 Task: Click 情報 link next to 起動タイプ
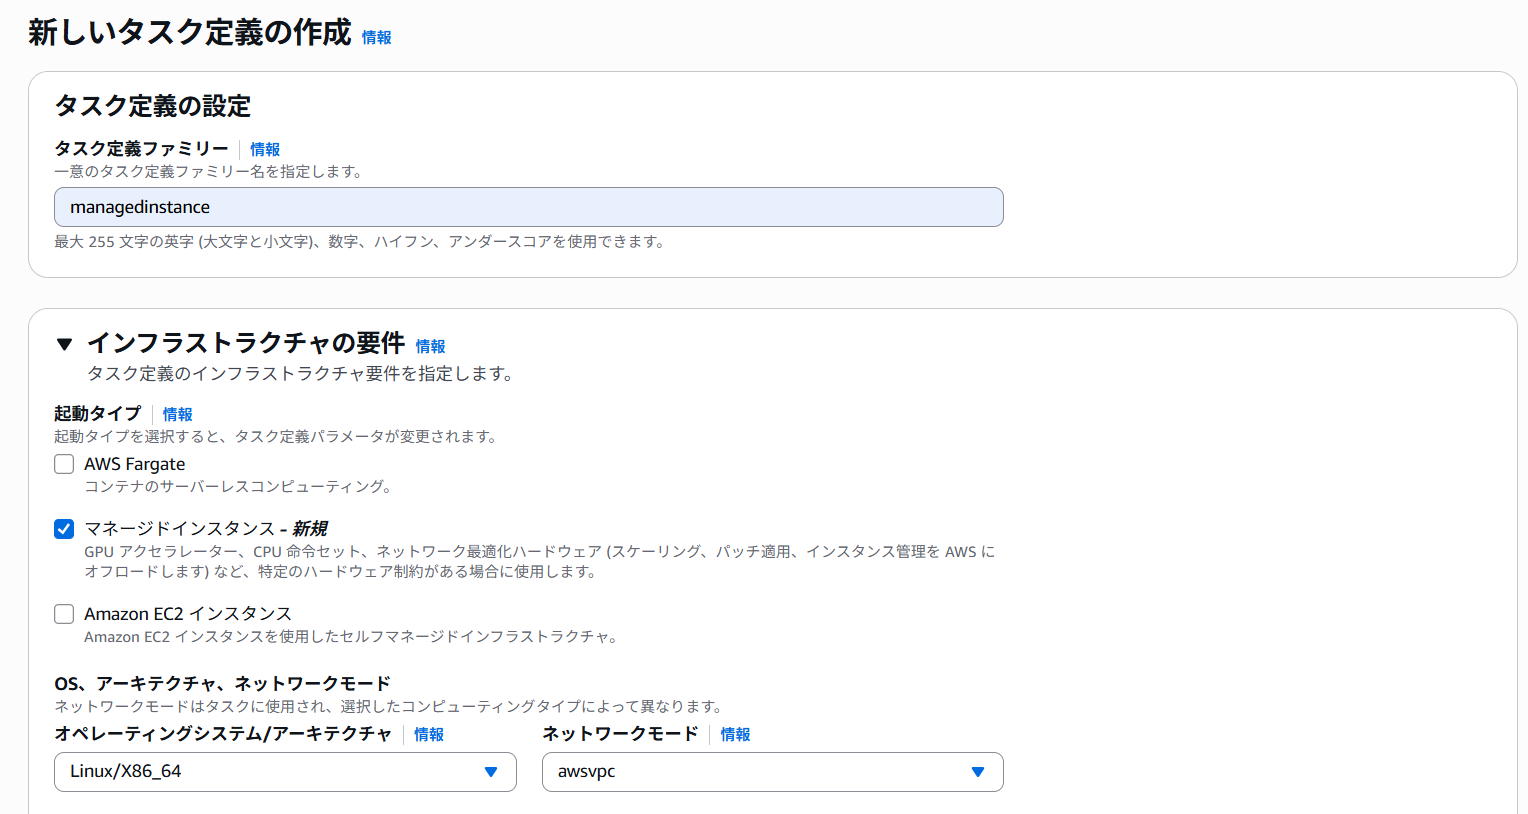coord(178,414)
